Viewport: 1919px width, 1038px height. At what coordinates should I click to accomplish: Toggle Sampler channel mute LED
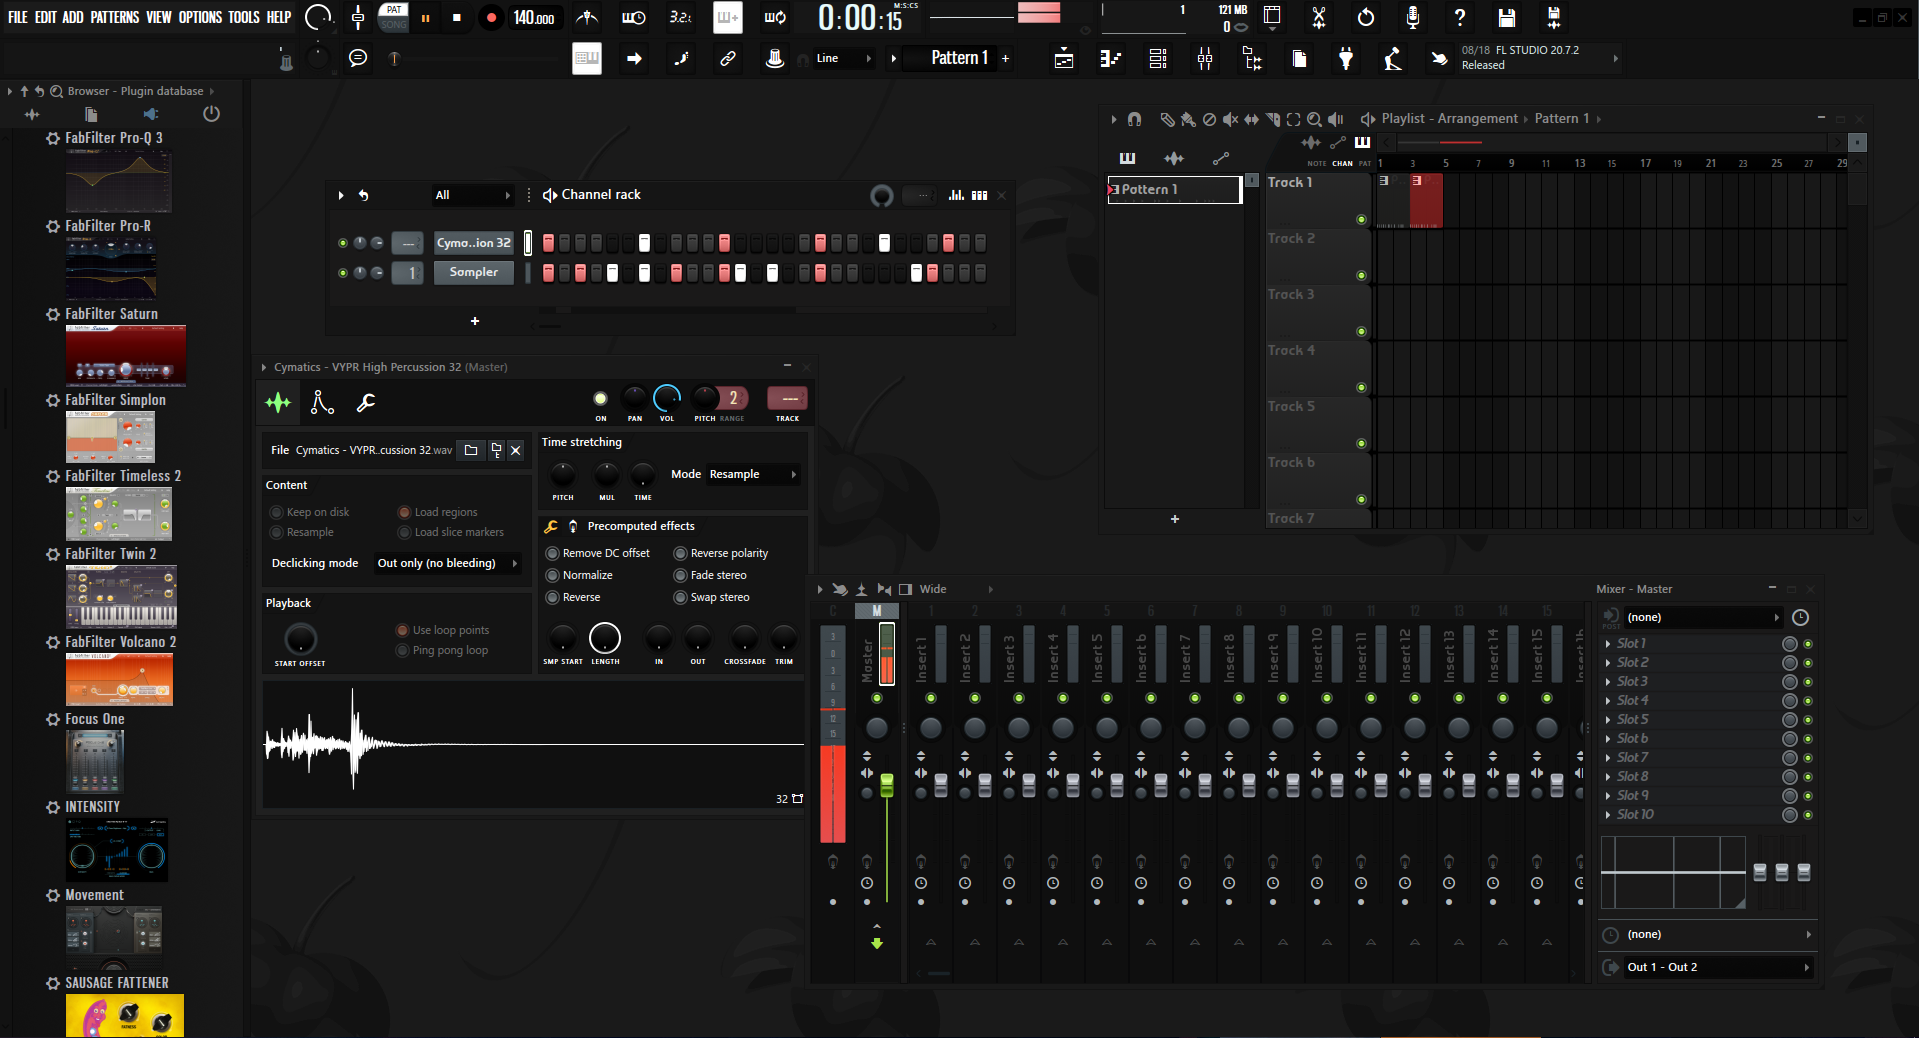pos(343,273)
